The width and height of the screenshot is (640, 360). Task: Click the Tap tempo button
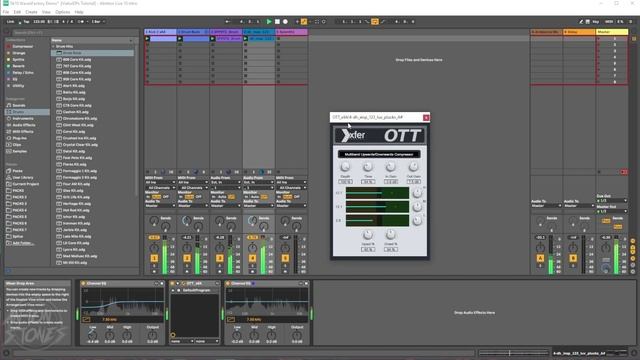(26, 22)
